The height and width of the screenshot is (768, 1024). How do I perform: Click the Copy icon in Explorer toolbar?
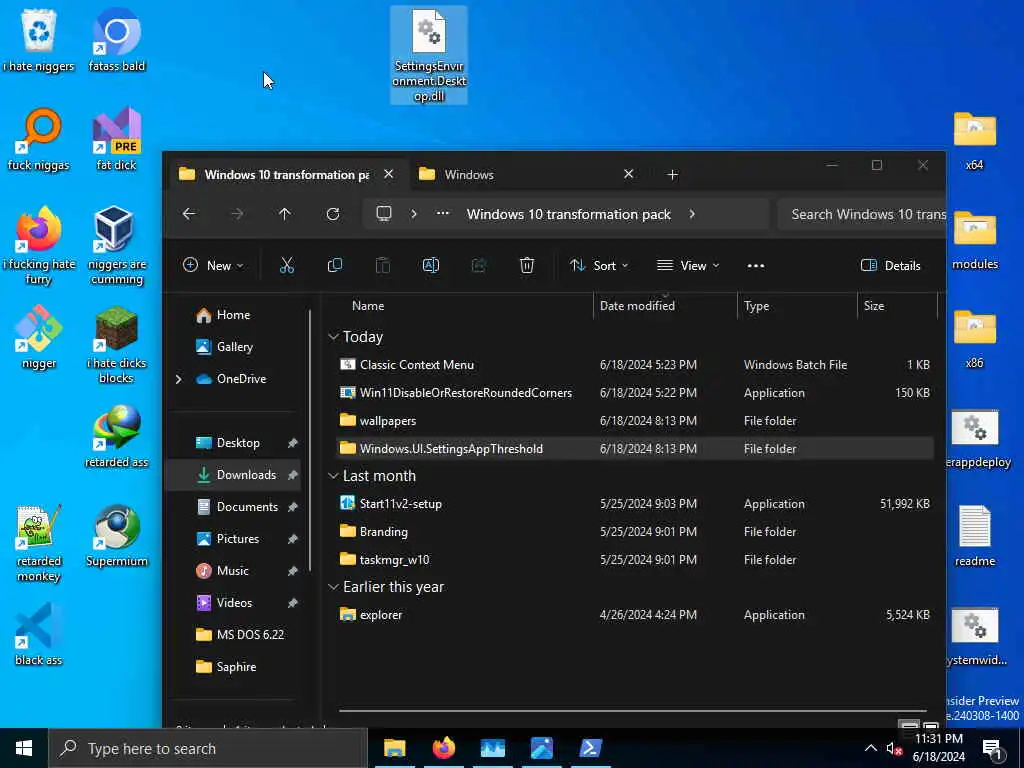pyautogui.click(x=334, y=265)
